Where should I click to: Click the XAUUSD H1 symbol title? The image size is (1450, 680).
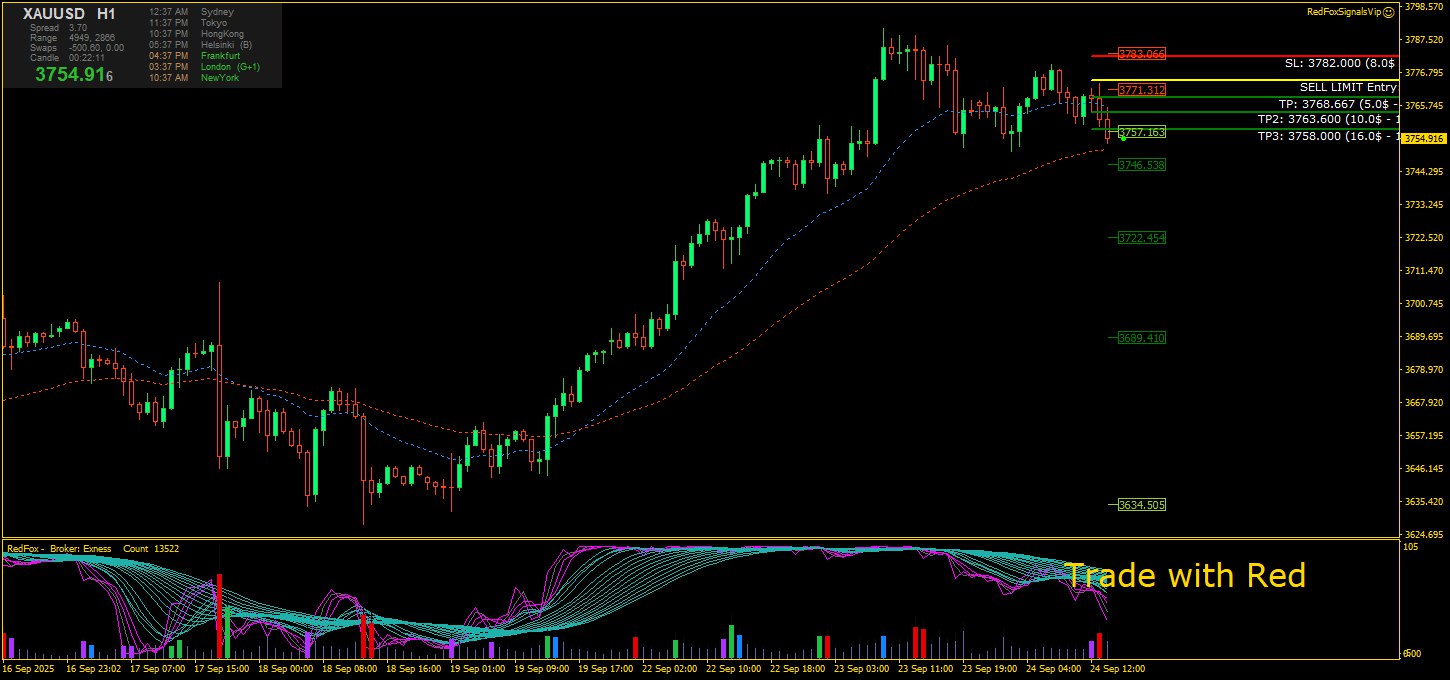click(x=69, y=14)
